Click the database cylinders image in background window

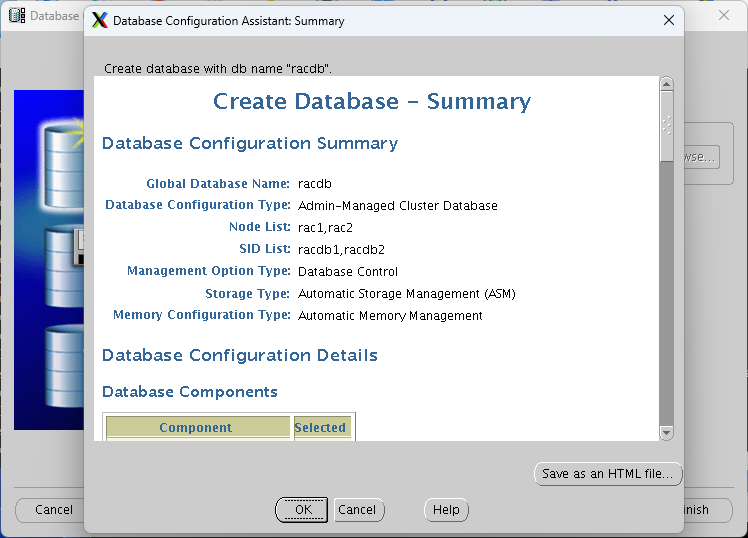point(49,260)
